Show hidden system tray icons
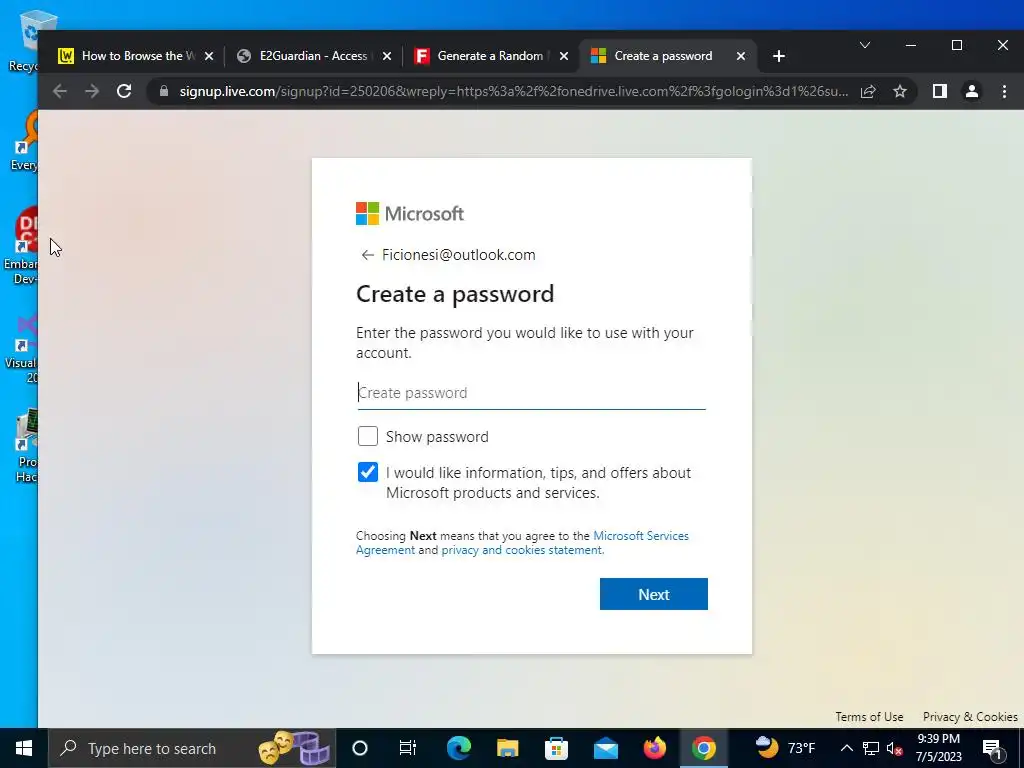The height and width of the screenshot is (768, 1024). click(x=846, y=748)
